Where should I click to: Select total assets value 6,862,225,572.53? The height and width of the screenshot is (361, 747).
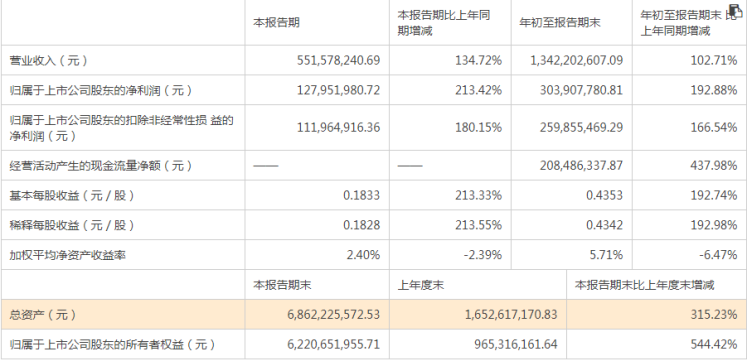[x=334, y=315]
